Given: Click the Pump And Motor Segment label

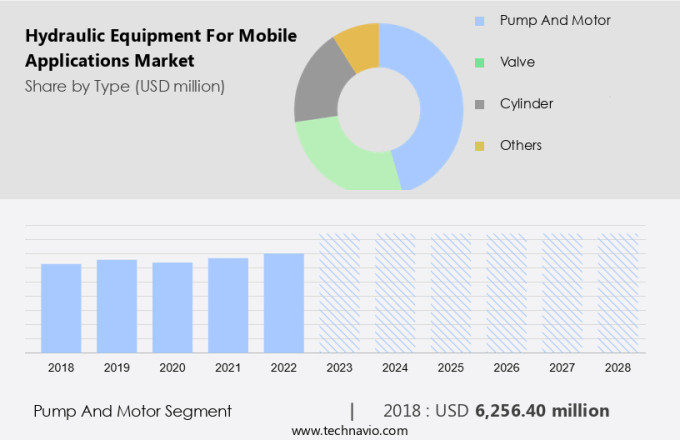Looking at the screenshot, I should click(x=132, y=411).
